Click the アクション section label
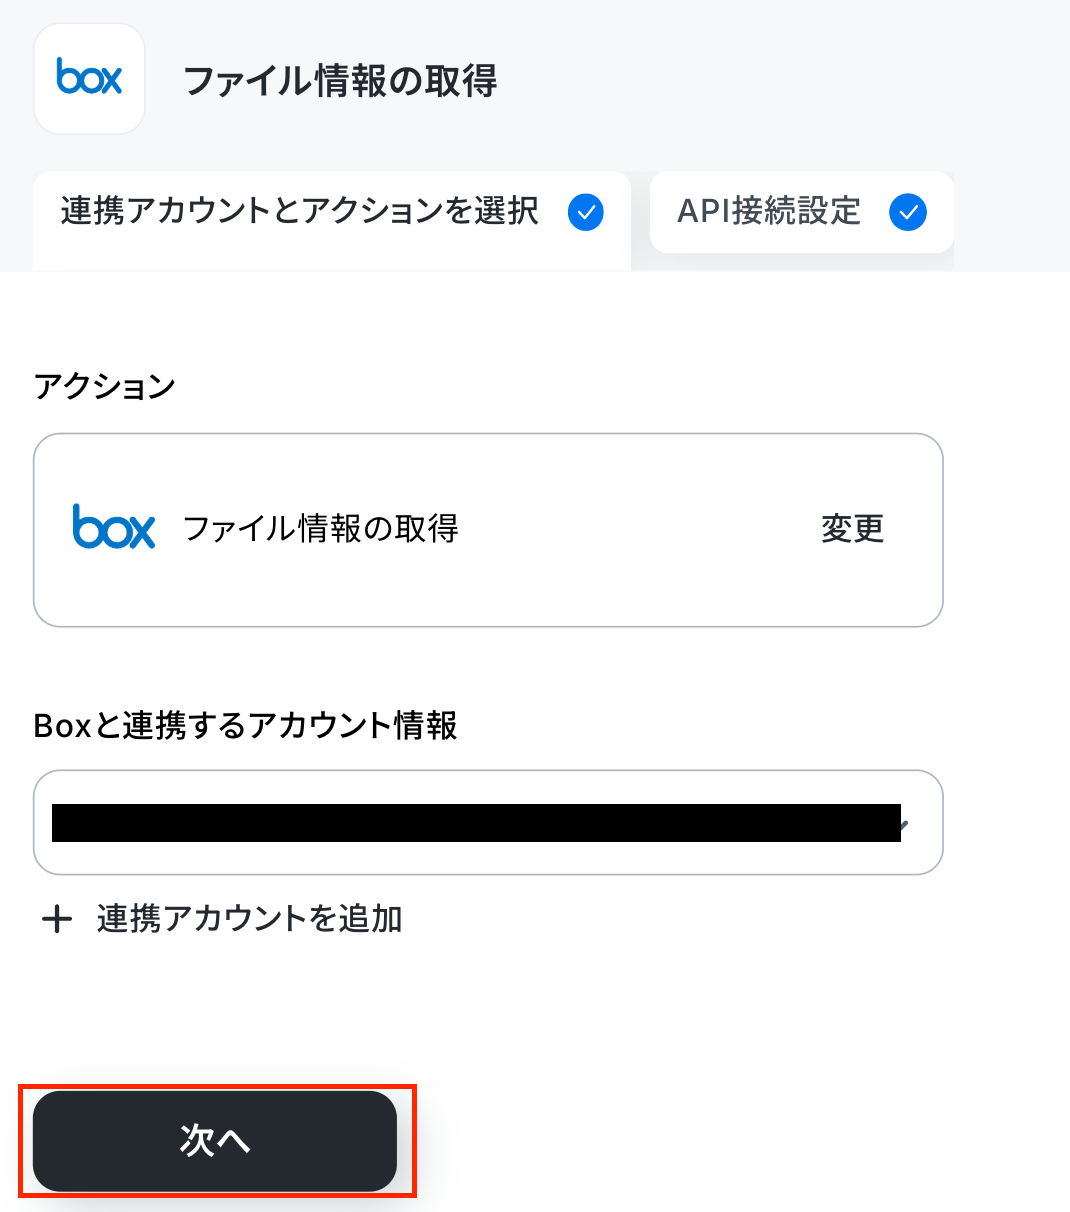 (x=105, y=386)
